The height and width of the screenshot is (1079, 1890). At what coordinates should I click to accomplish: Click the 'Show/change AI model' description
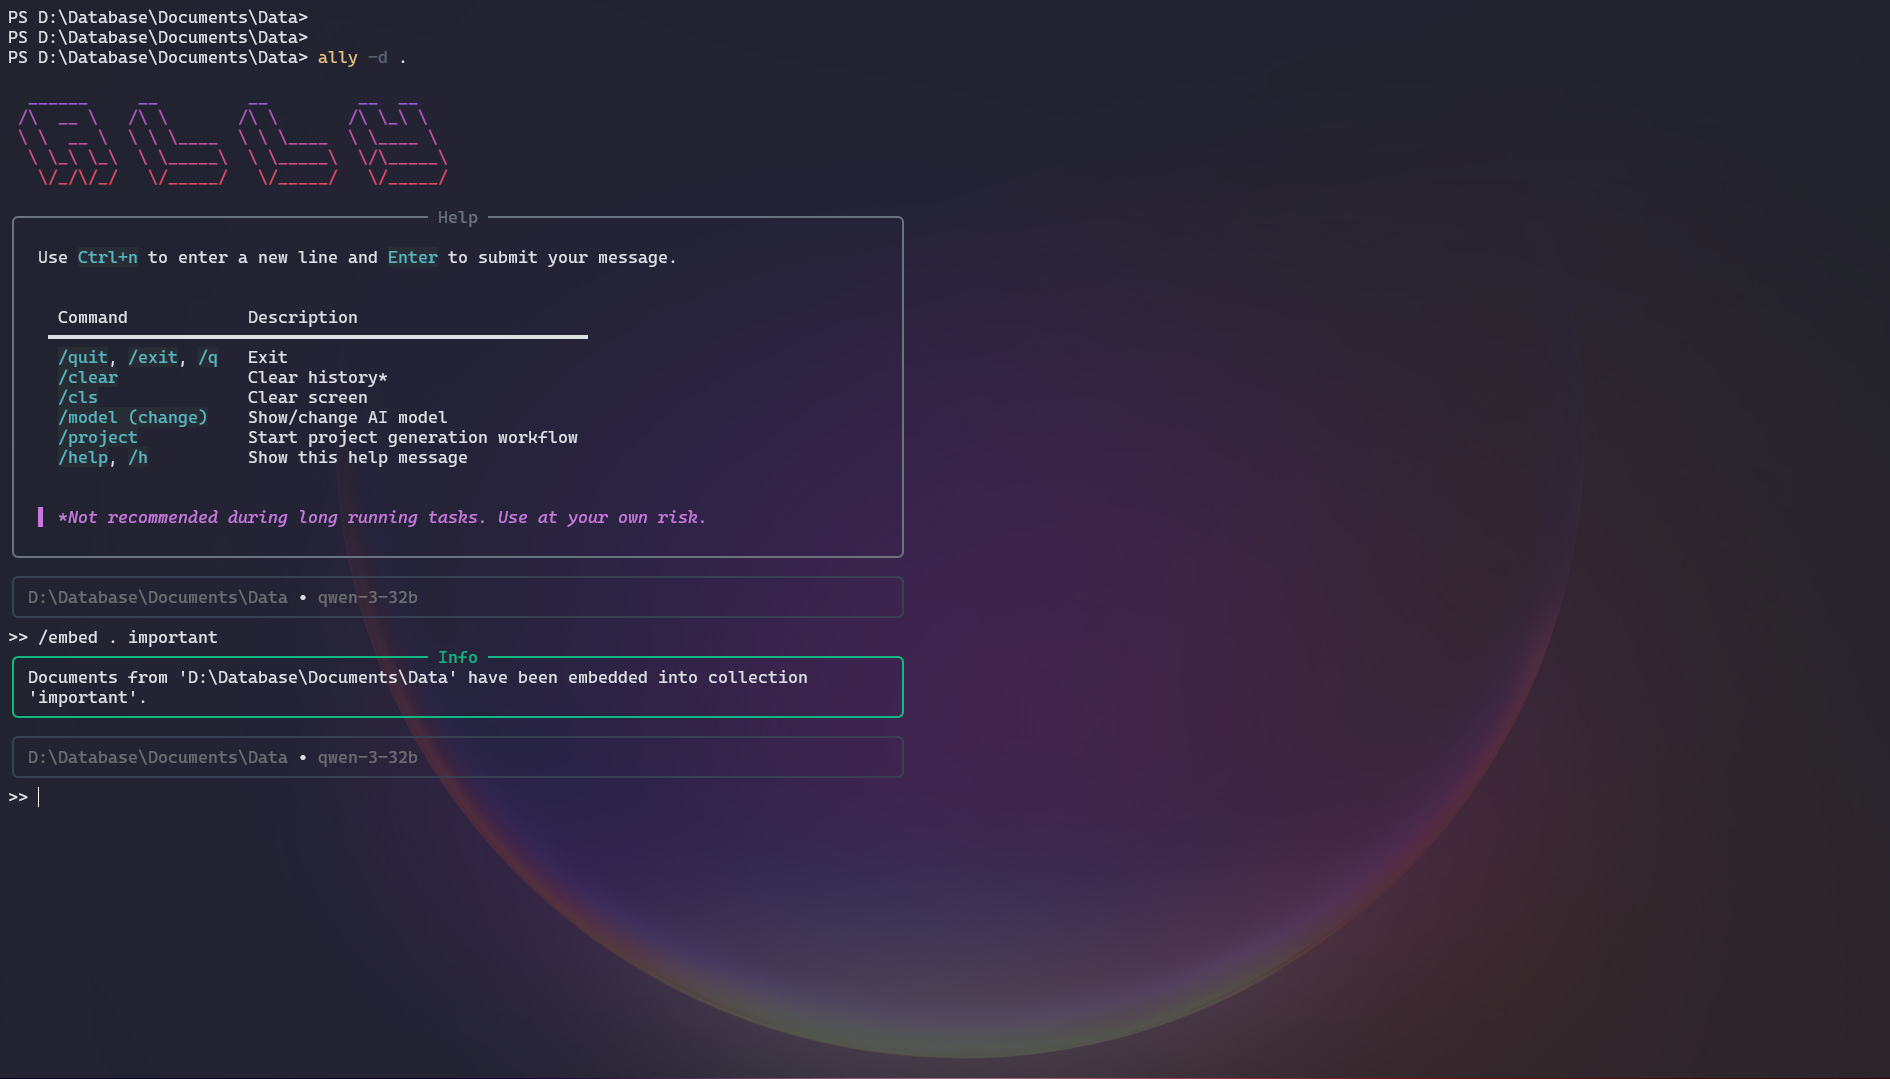(347, 418)
